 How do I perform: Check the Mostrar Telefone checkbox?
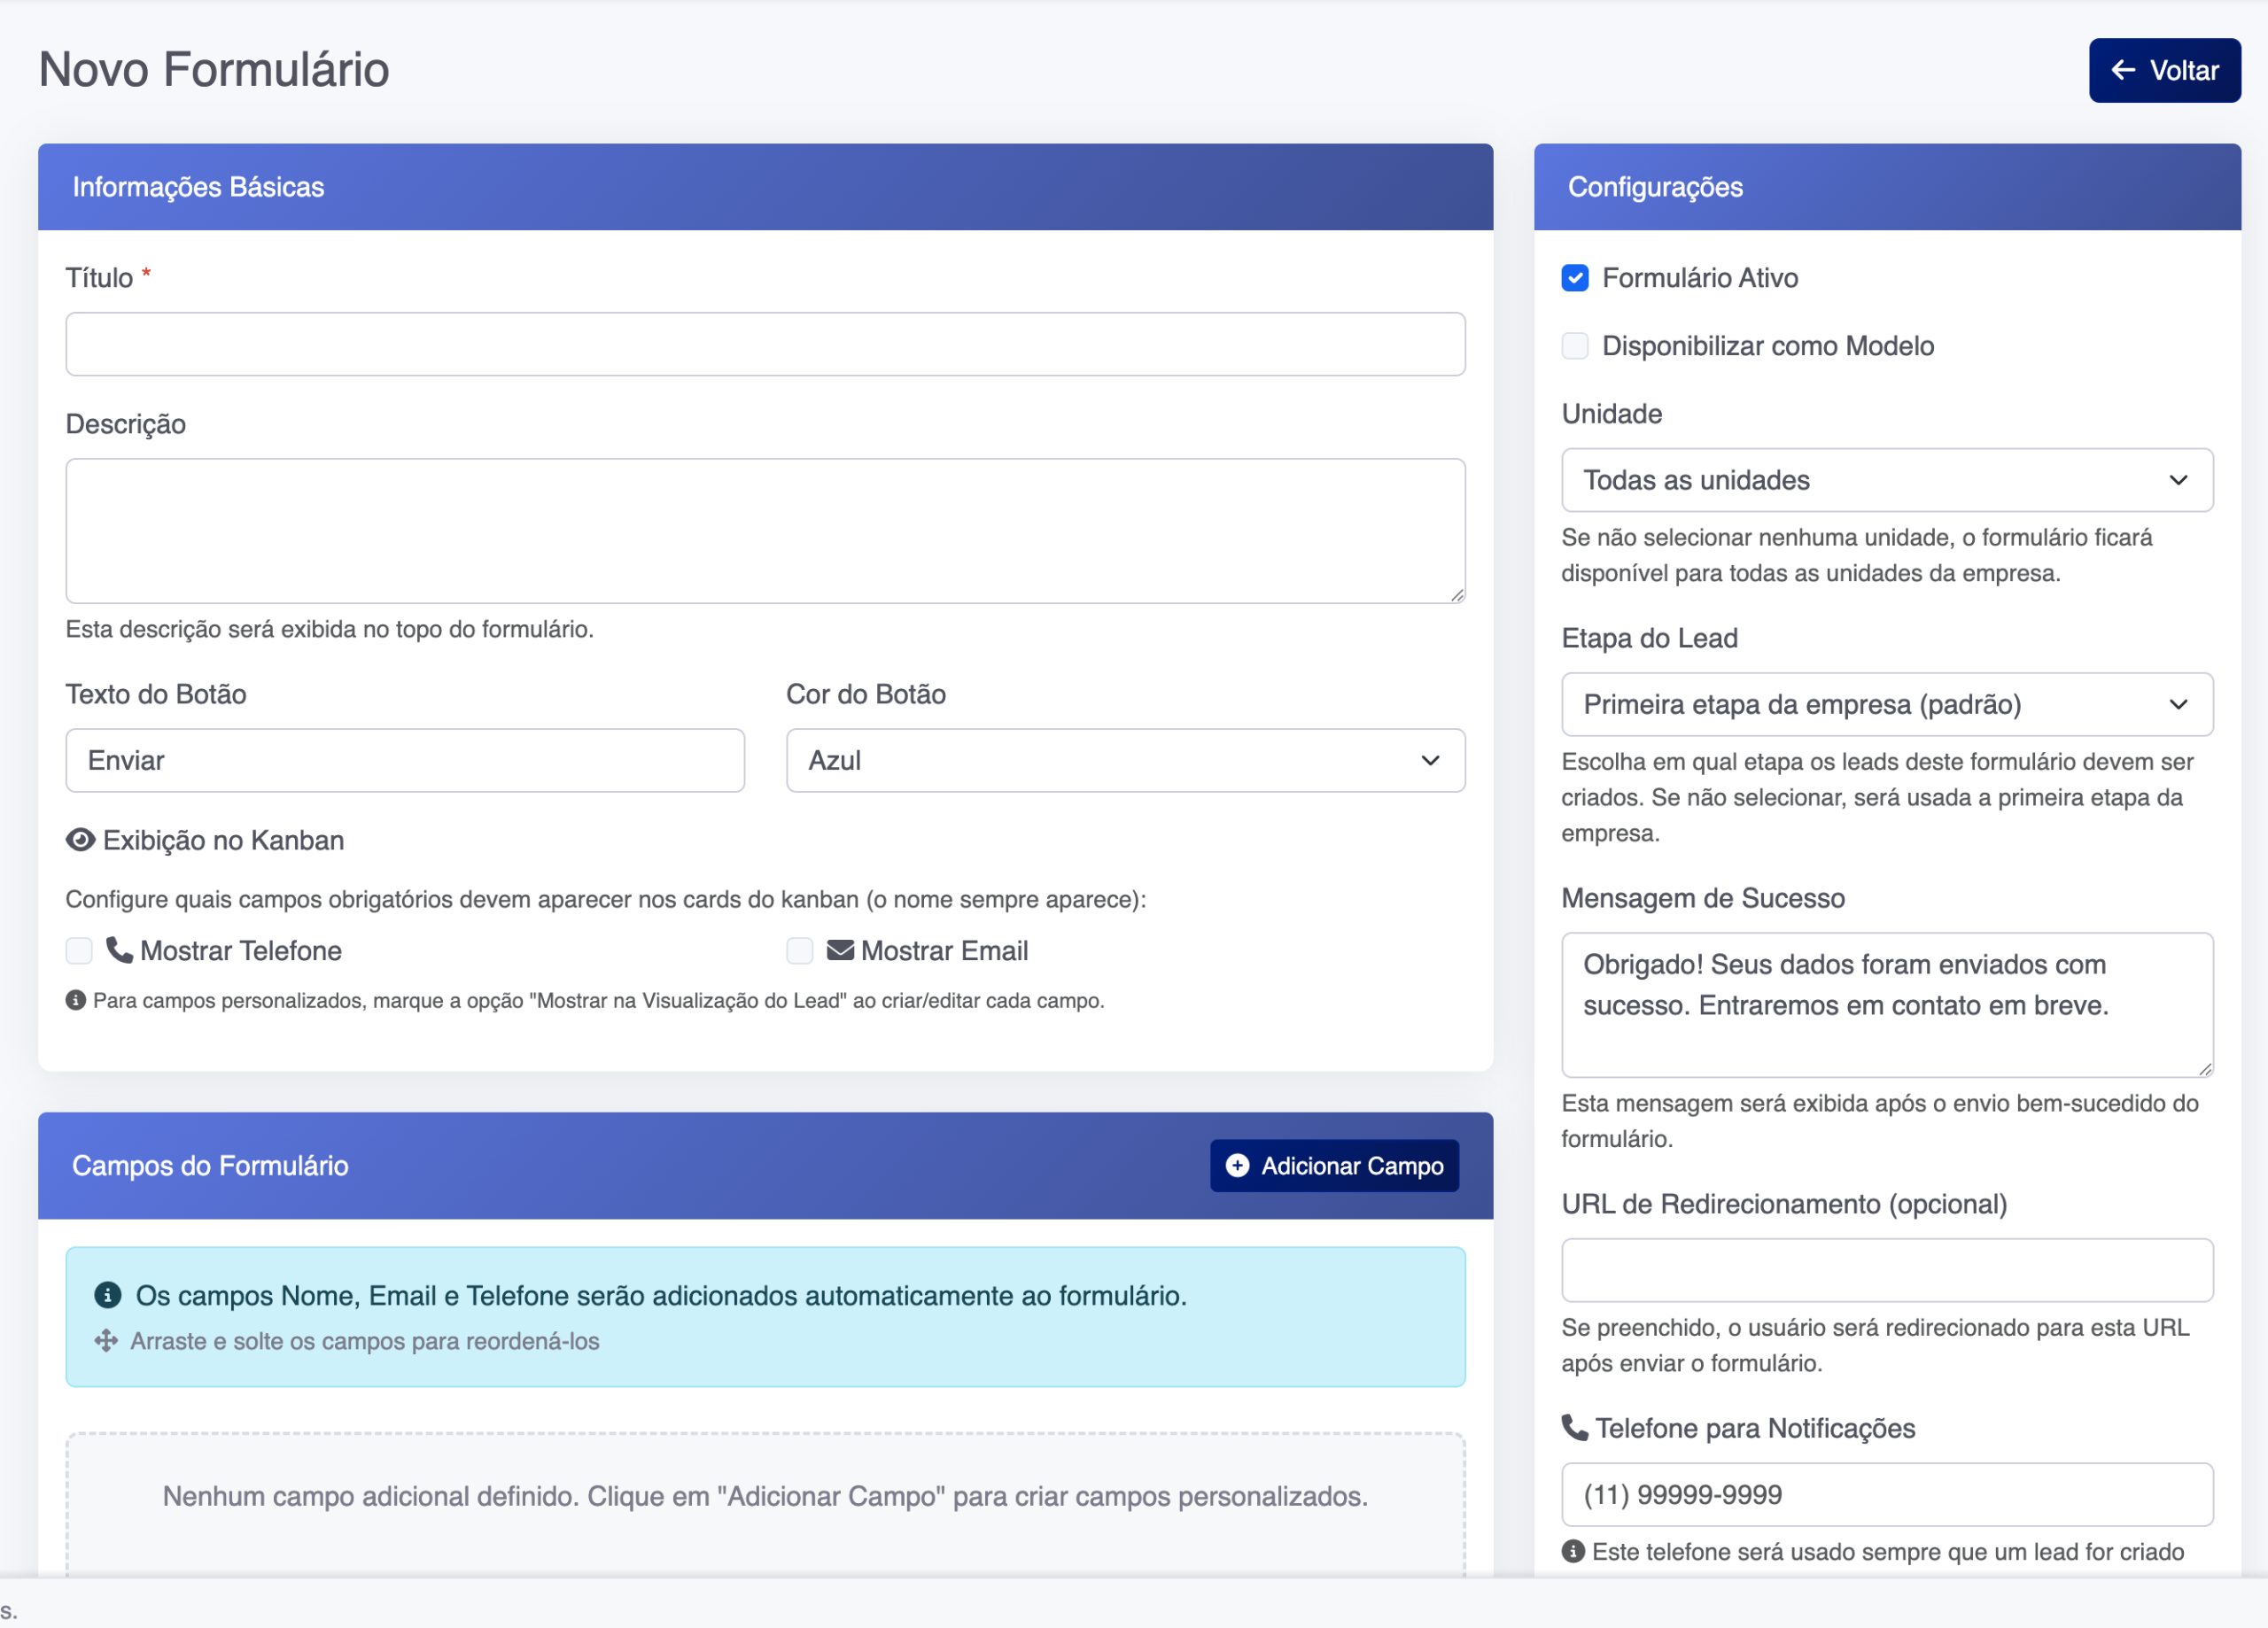(79, 951)
